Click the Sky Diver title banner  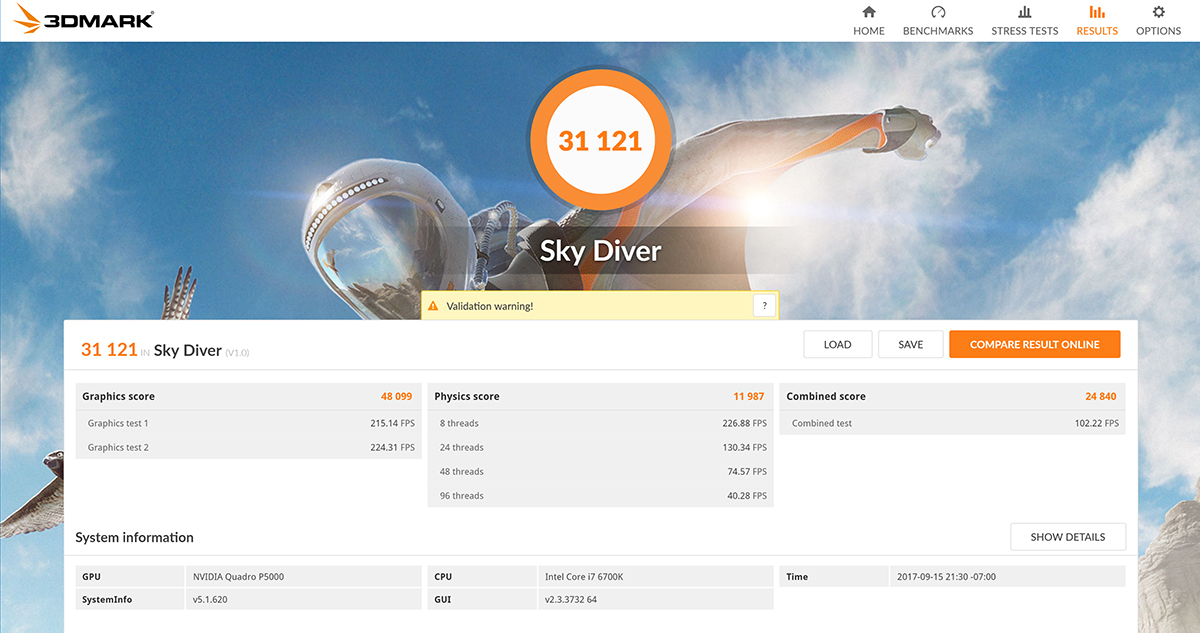pyautogui.click(x=600, y=250)
